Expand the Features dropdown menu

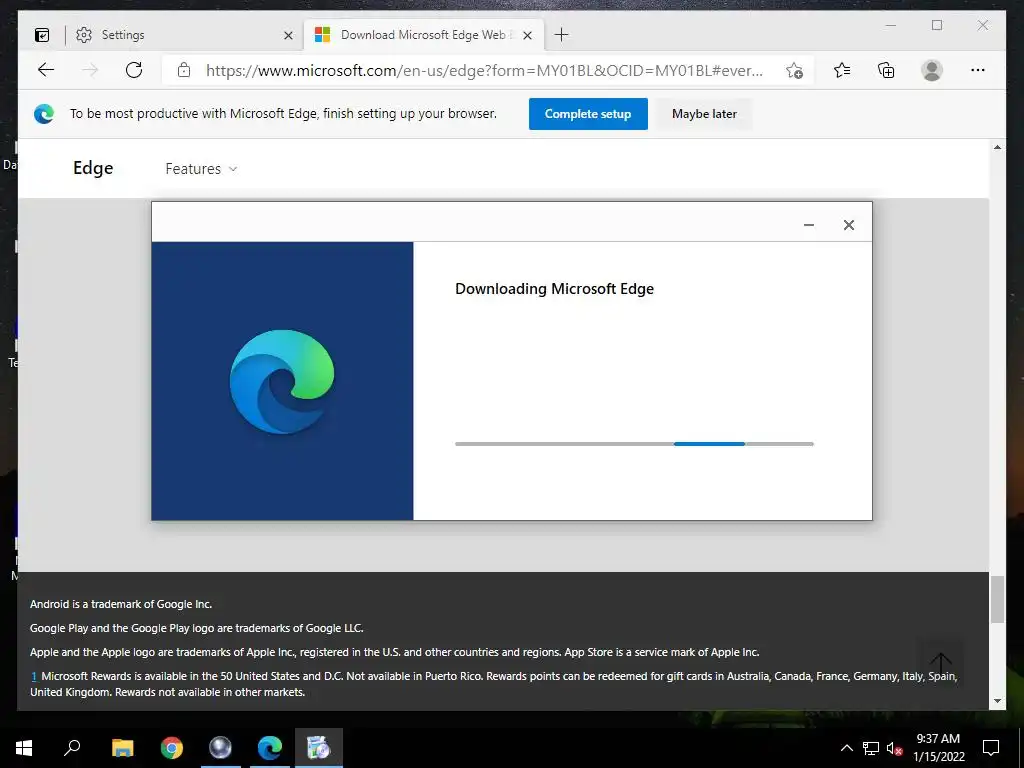[x=201, y=169]
